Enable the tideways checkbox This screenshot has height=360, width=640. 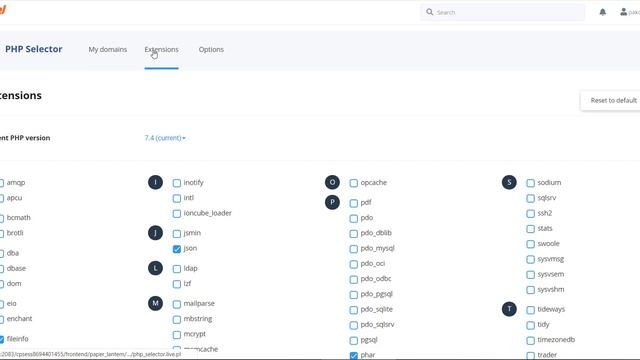point(530,310)
